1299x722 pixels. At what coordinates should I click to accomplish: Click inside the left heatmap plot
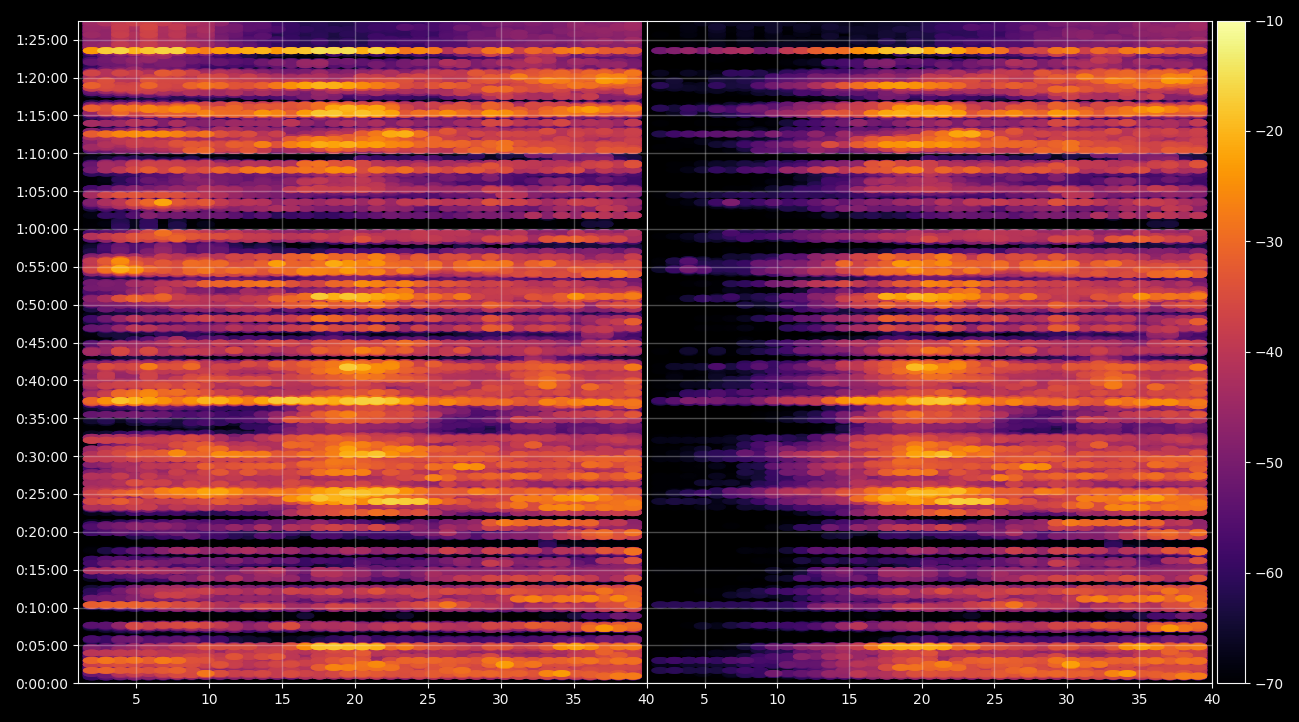(x=360, y=352)
